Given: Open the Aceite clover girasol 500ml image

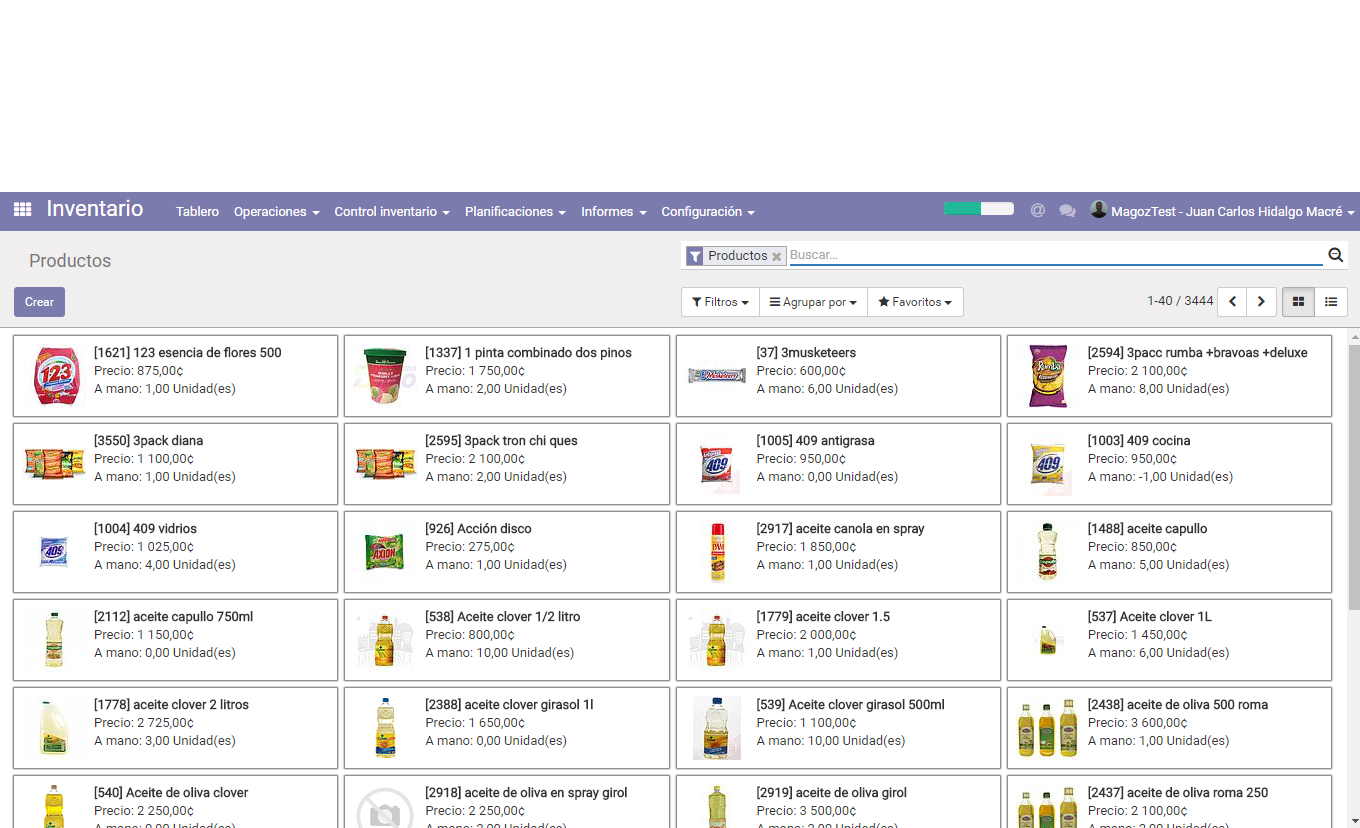Looking at the screenshot, I should [717, 728].
